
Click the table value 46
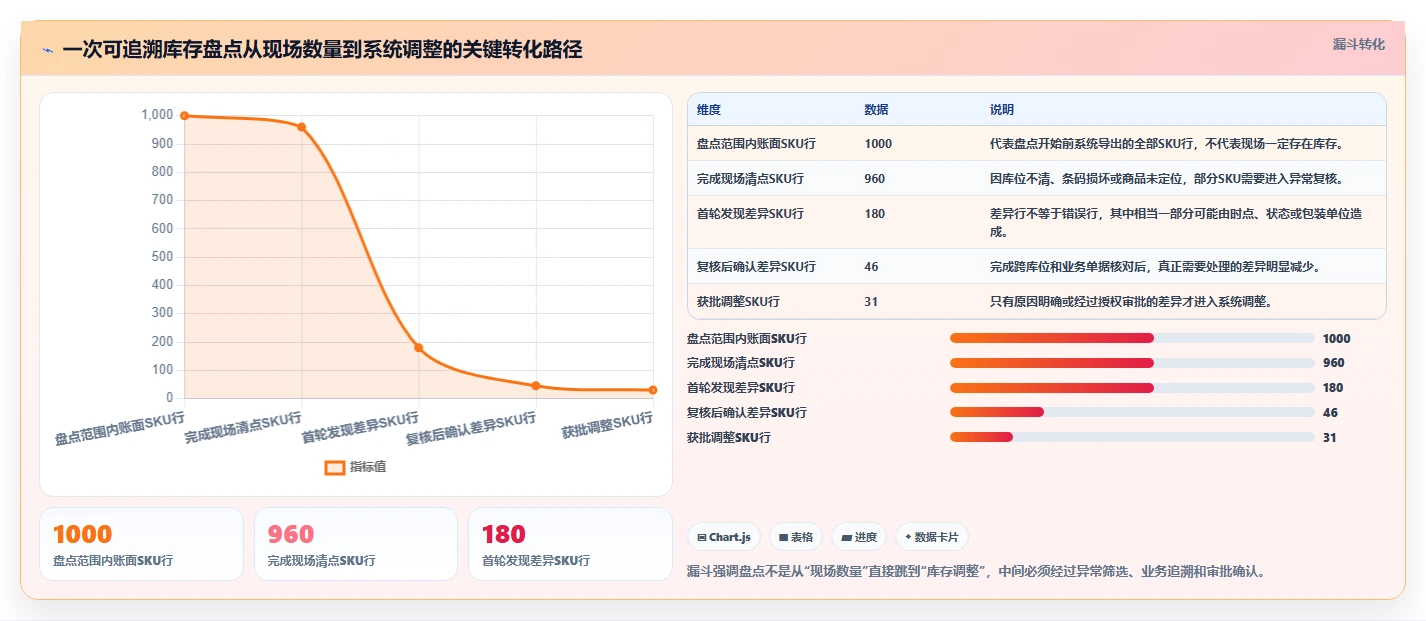[x=871, y=267]
